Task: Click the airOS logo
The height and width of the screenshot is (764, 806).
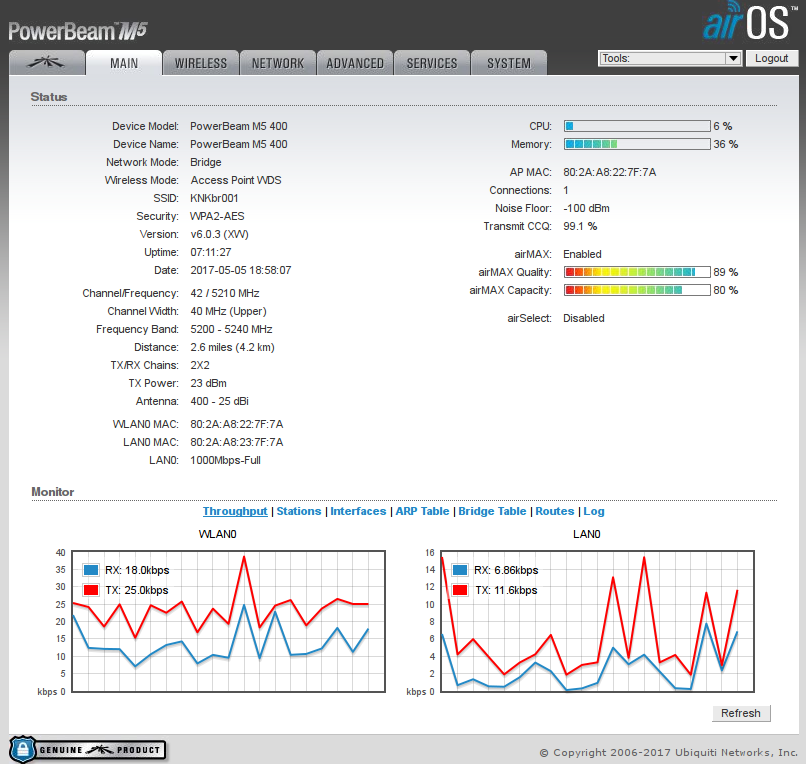Action: coord(749,22)
